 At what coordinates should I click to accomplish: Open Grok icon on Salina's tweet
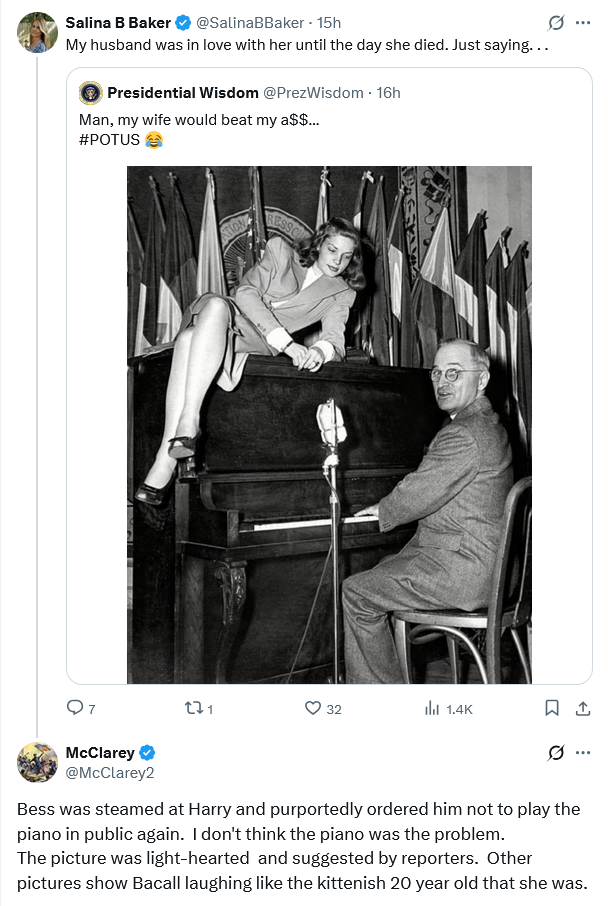(x=556, y=22)
